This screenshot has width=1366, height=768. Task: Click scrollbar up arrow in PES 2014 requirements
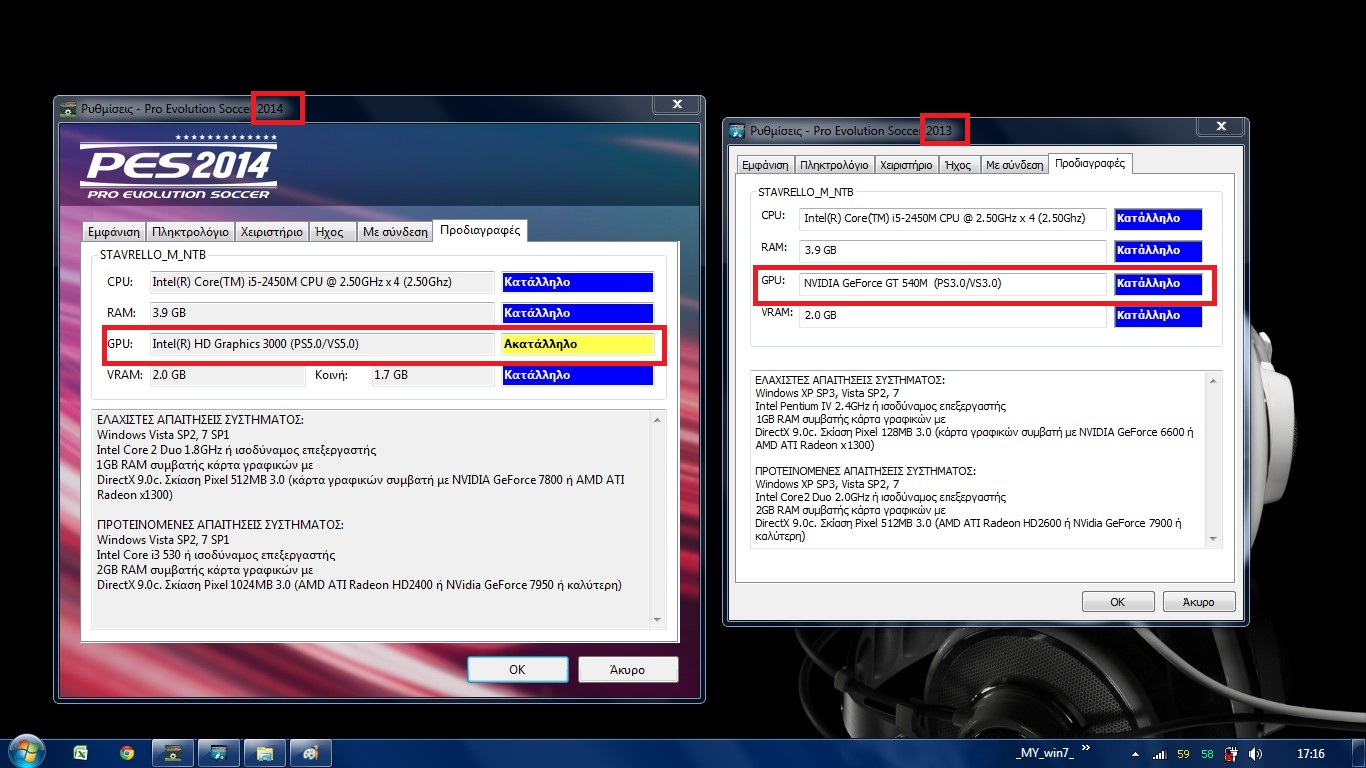[657, 420]
